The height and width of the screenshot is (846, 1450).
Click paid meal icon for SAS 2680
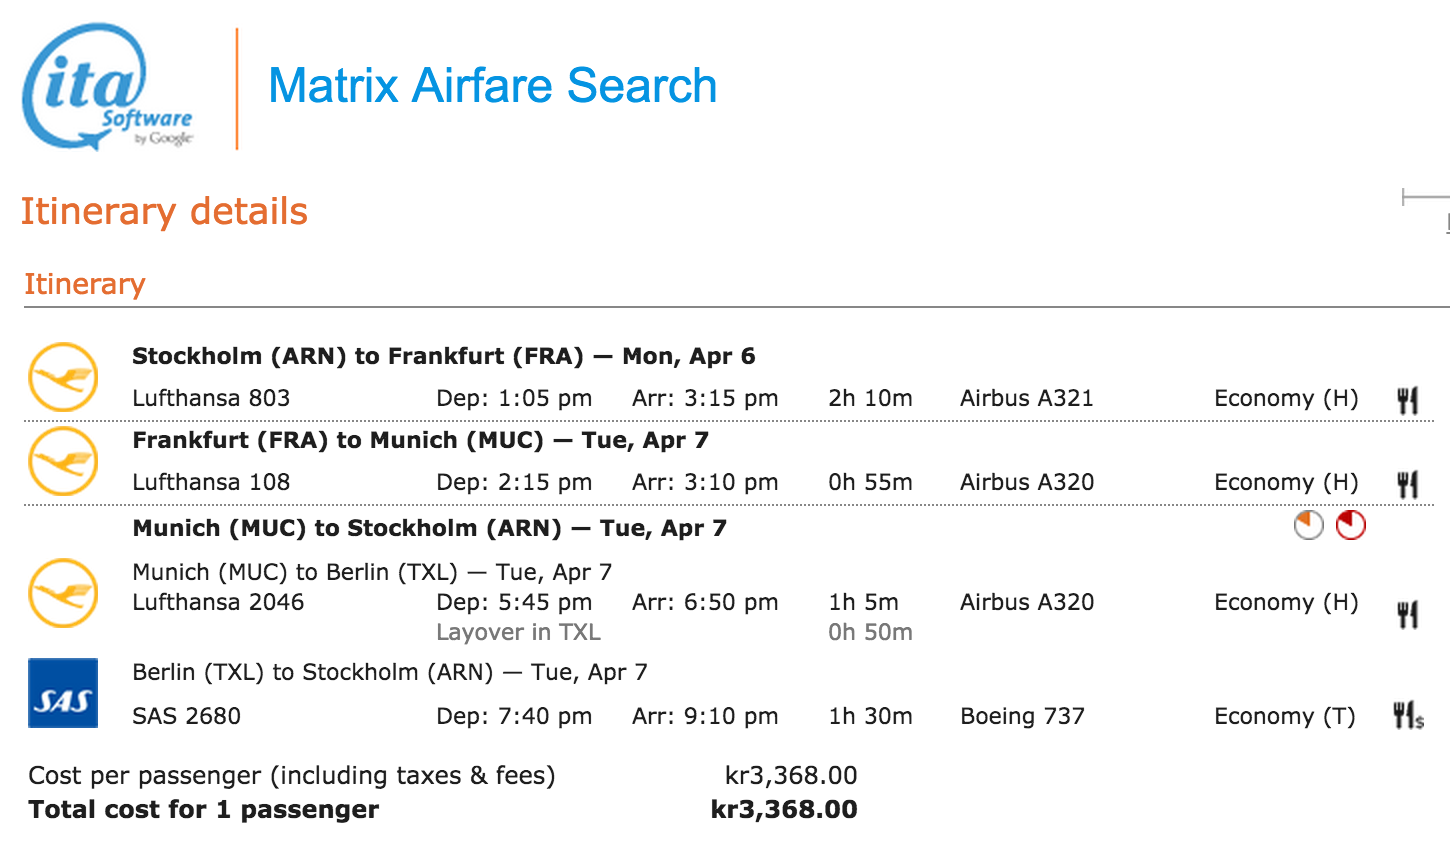coord(1408,716)
